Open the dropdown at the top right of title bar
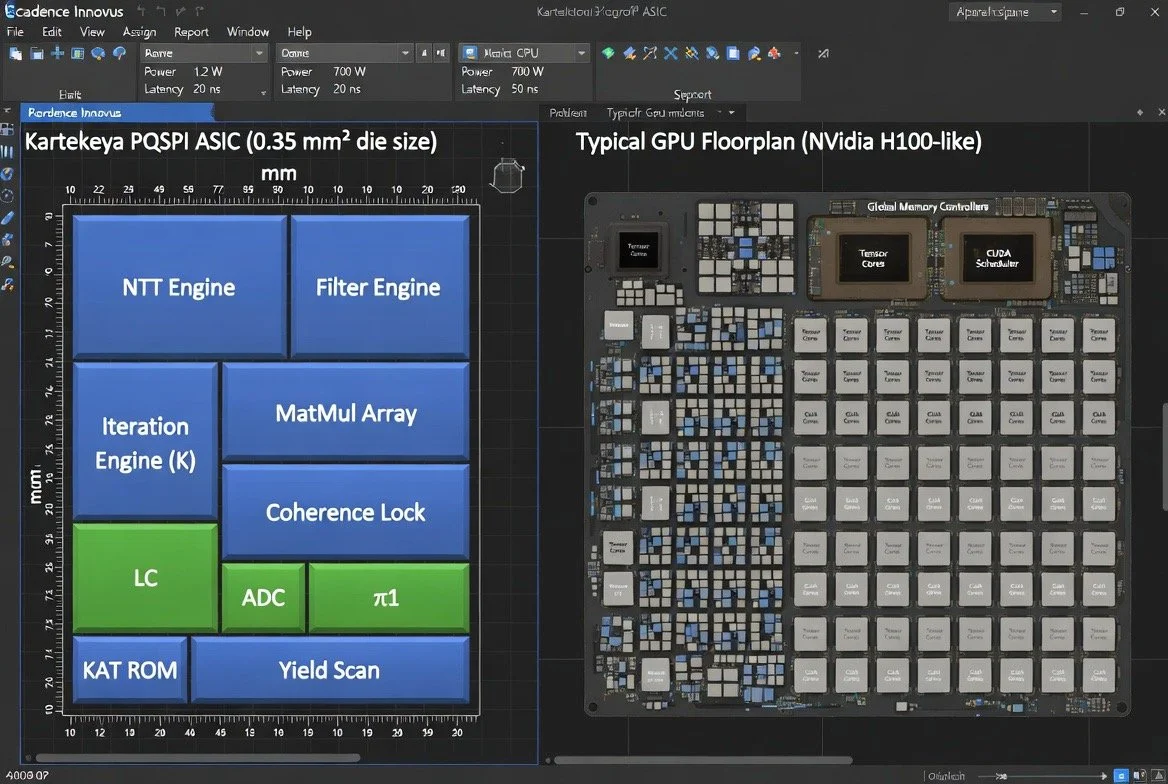 tap(1004, 12)
